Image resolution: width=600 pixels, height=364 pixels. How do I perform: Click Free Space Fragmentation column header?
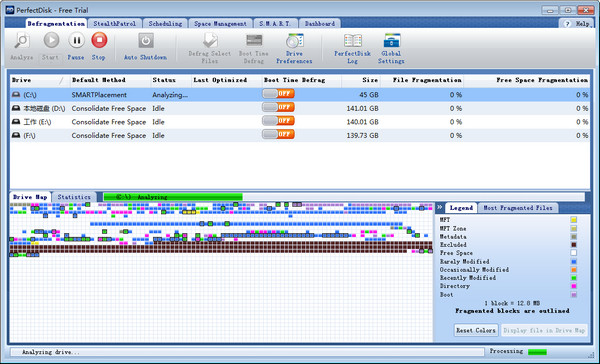527,80
